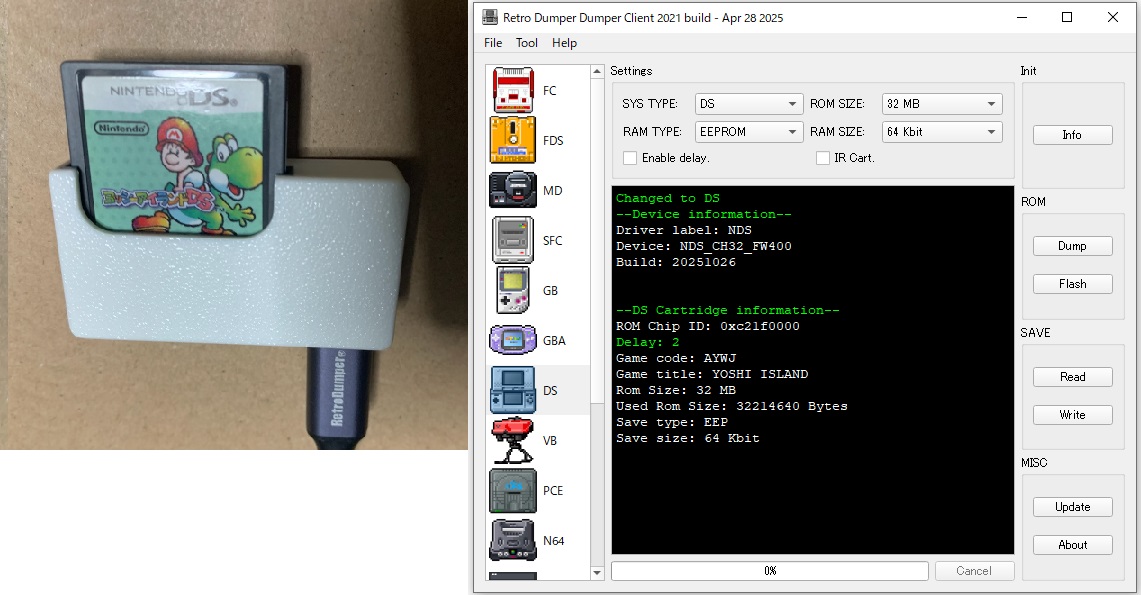Click the SFC label in console list
The height and width of the screenshot is (595, 1141).
pos(552,241)
